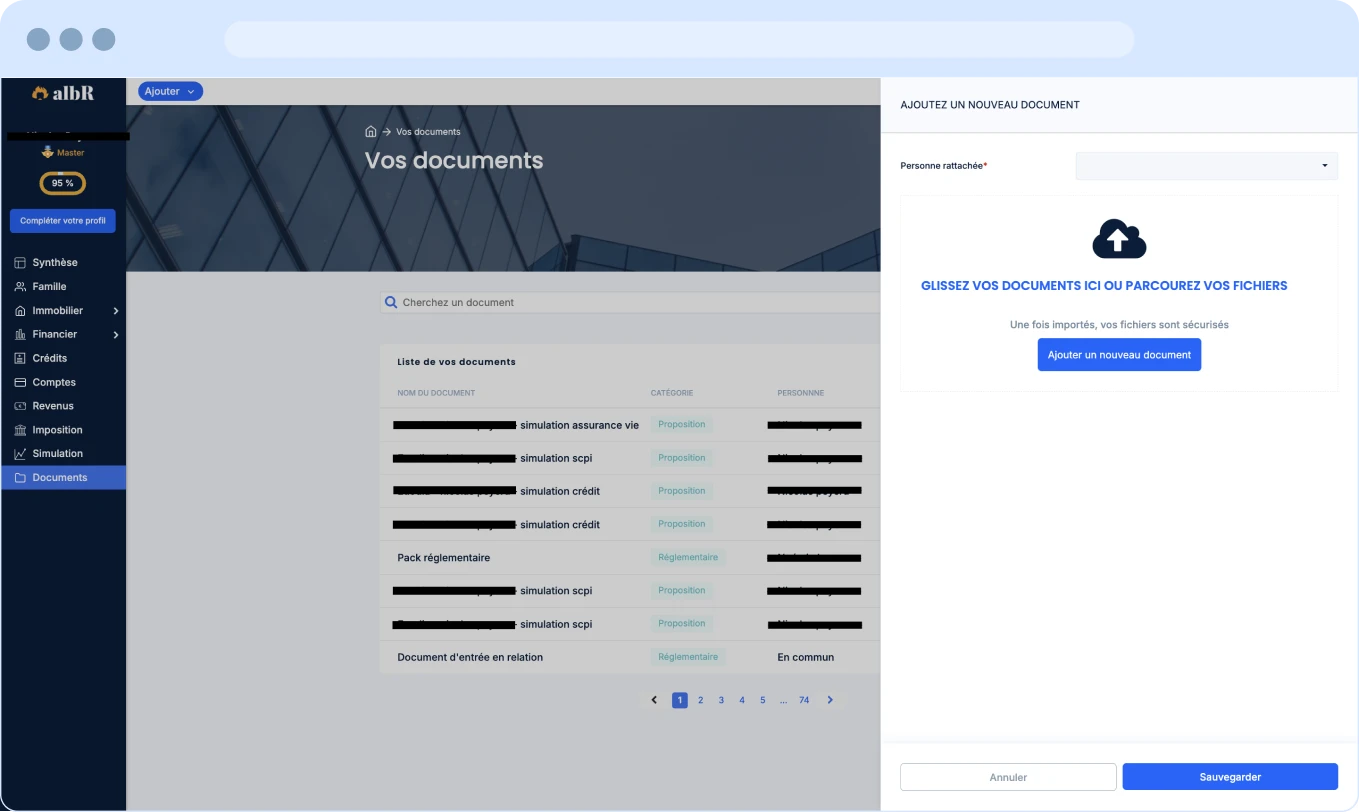Click the home icon in breadcrumb
Screen dimensions: 1360x812
click(x=371, y=132)
